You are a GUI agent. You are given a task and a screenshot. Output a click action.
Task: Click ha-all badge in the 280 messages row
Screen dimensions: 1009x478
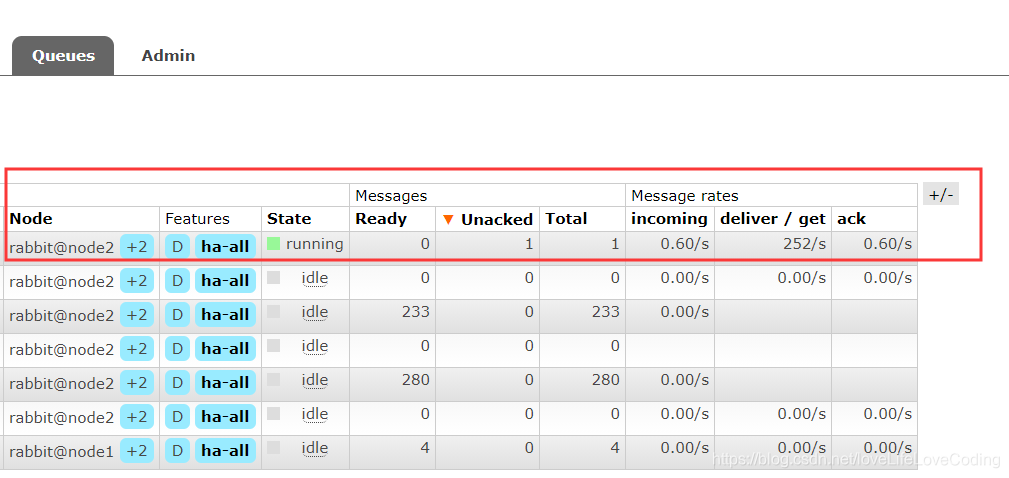pyautogui.click(x=225, y=383)
